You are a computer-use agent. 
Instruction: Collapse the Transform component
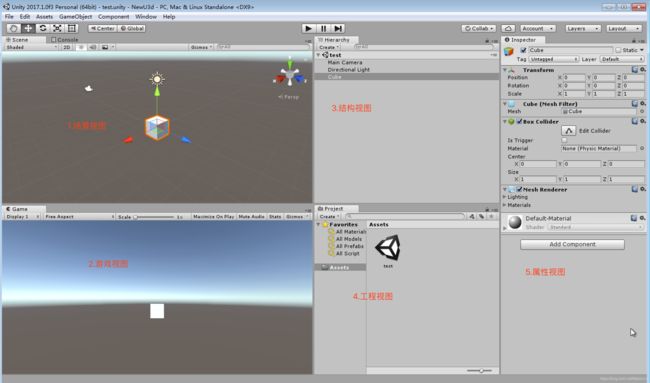click(x=504, y=70)
